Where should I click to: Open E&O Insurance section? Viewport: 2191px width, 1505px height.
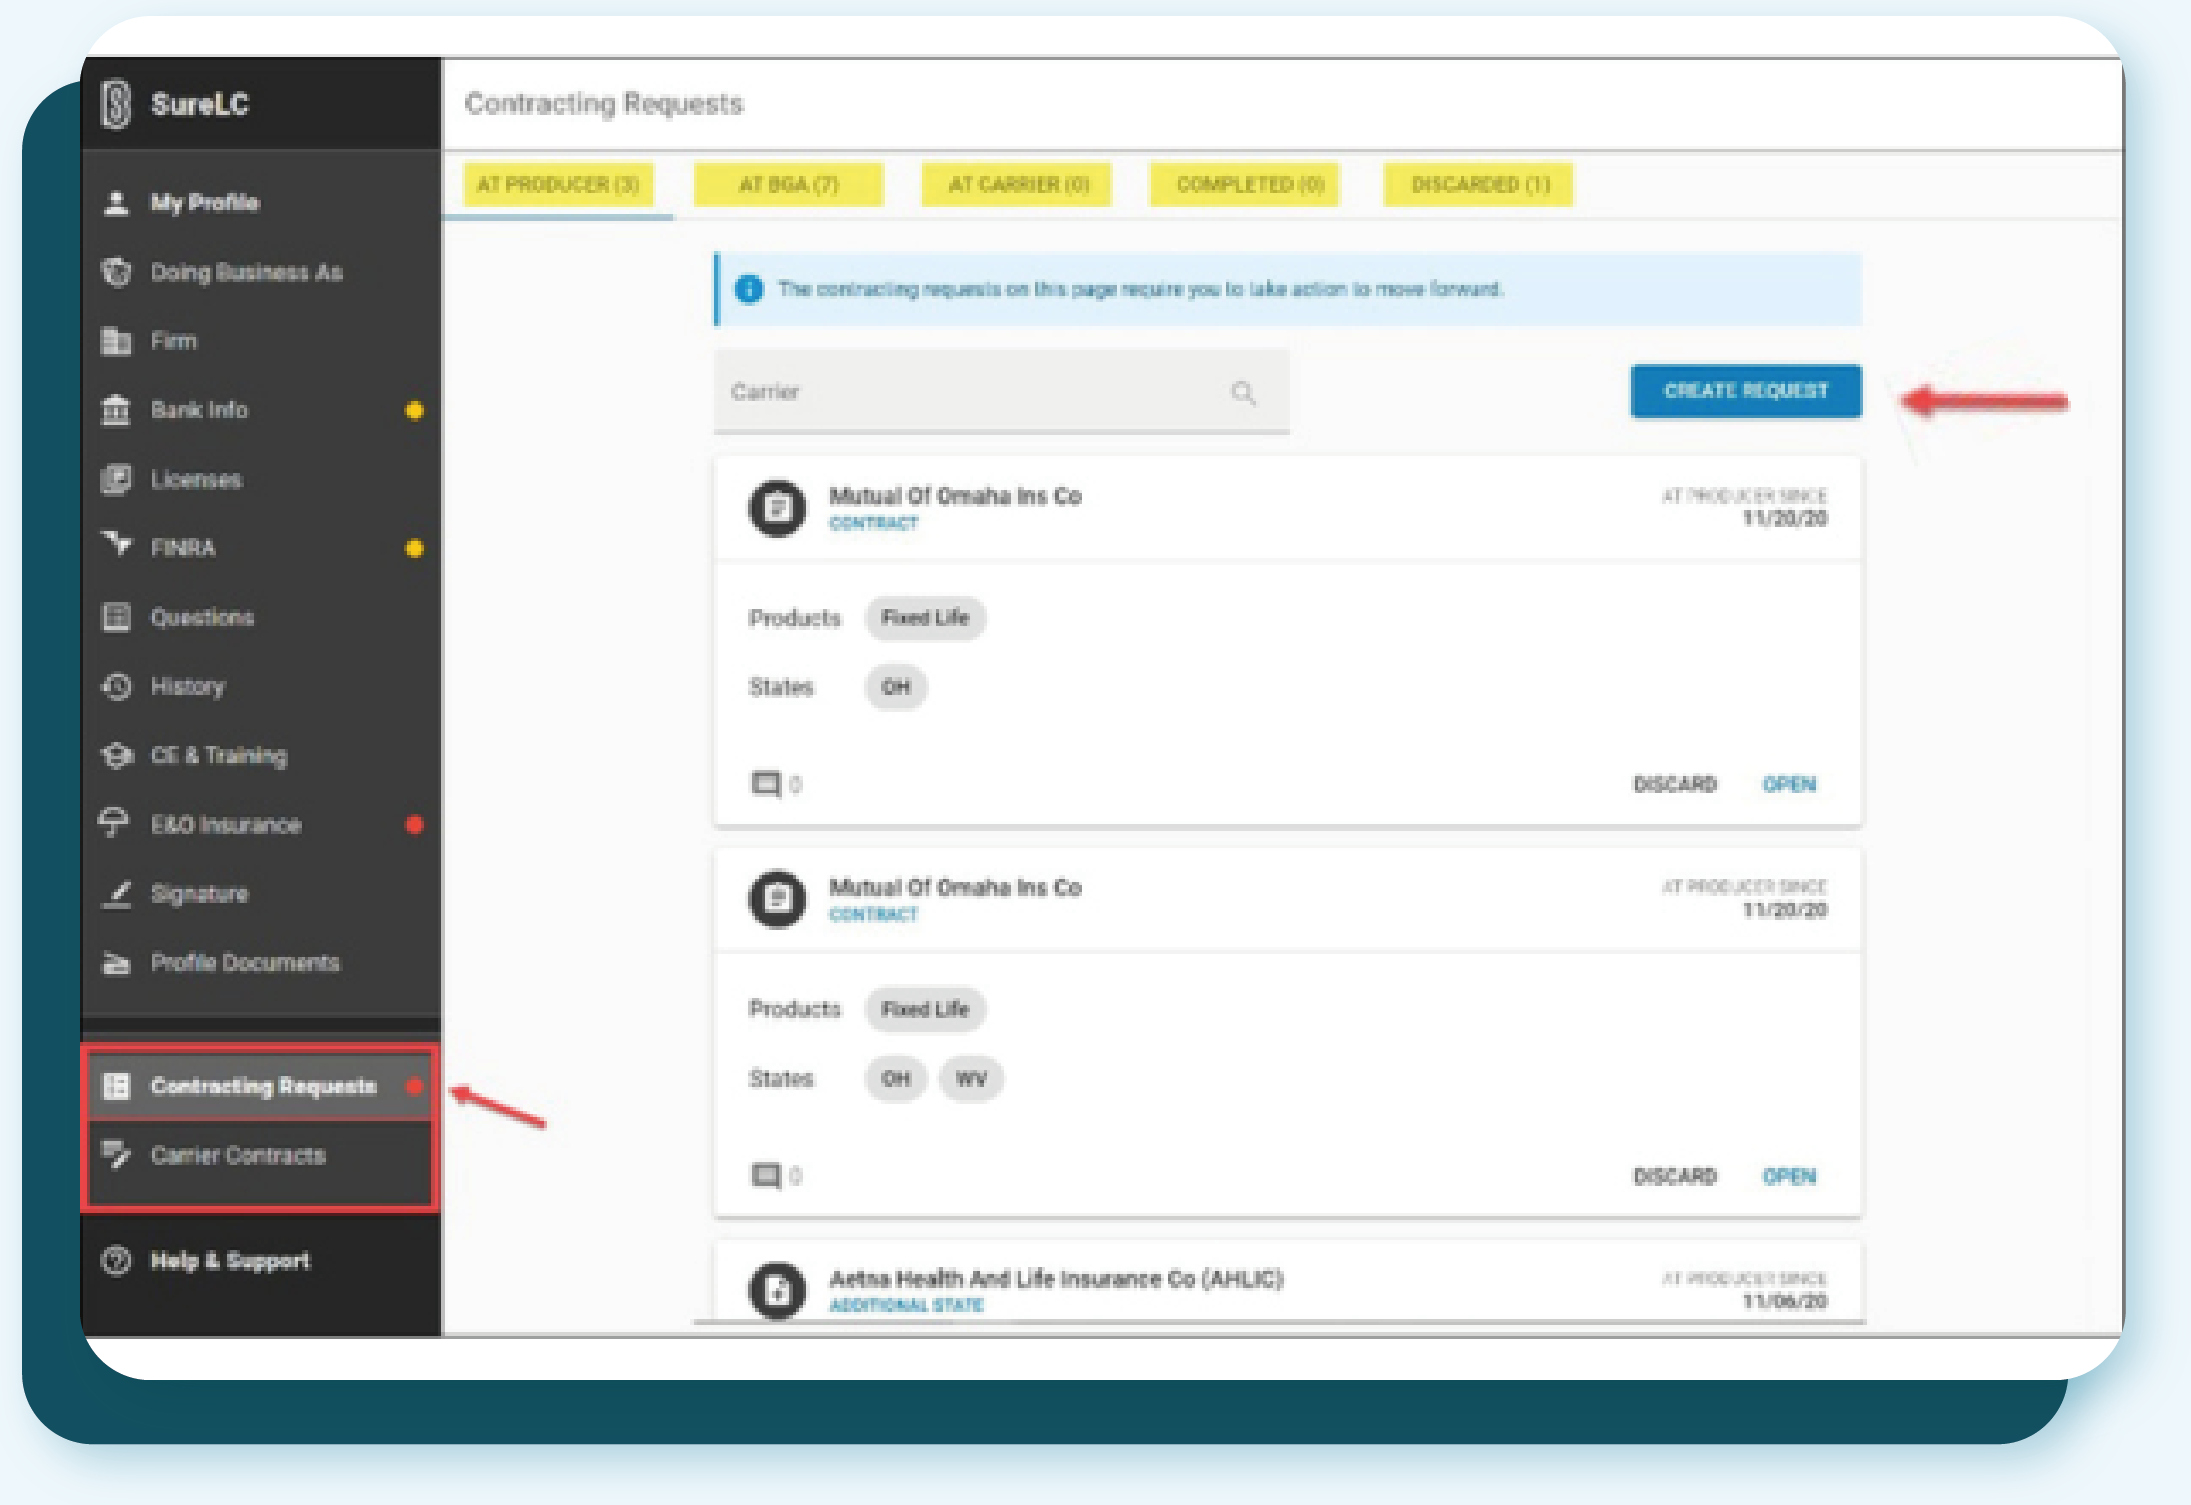261,824
